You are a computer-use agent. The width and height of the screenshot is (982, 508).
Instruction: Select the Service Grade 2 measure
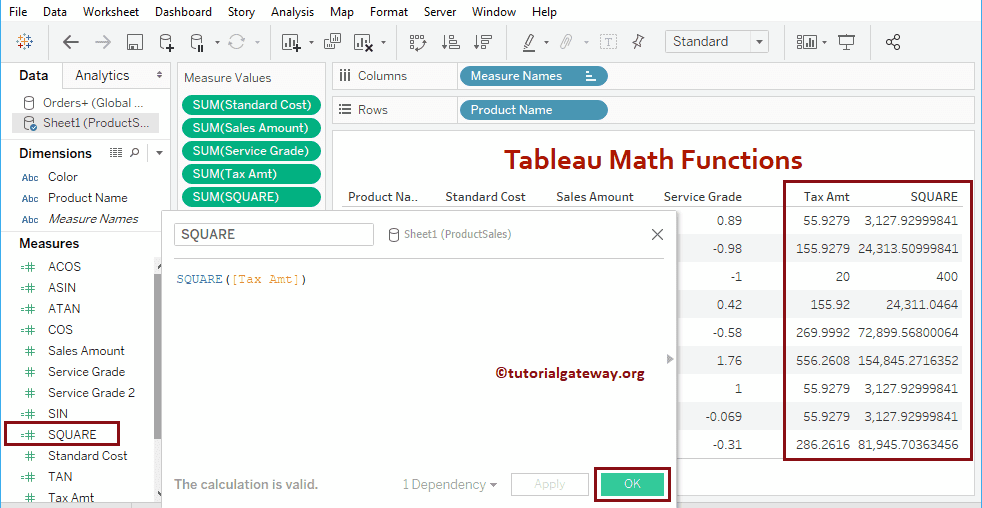coord(91,393)
